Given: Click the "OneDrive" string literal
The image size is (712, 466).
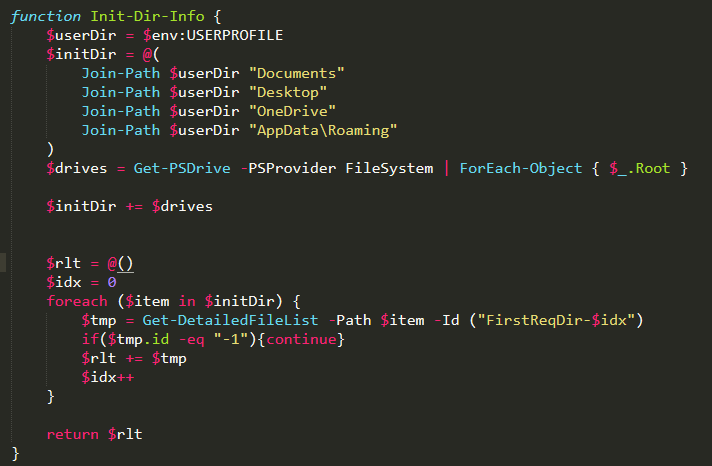Looking at the screenshot, I should point(292,111).
